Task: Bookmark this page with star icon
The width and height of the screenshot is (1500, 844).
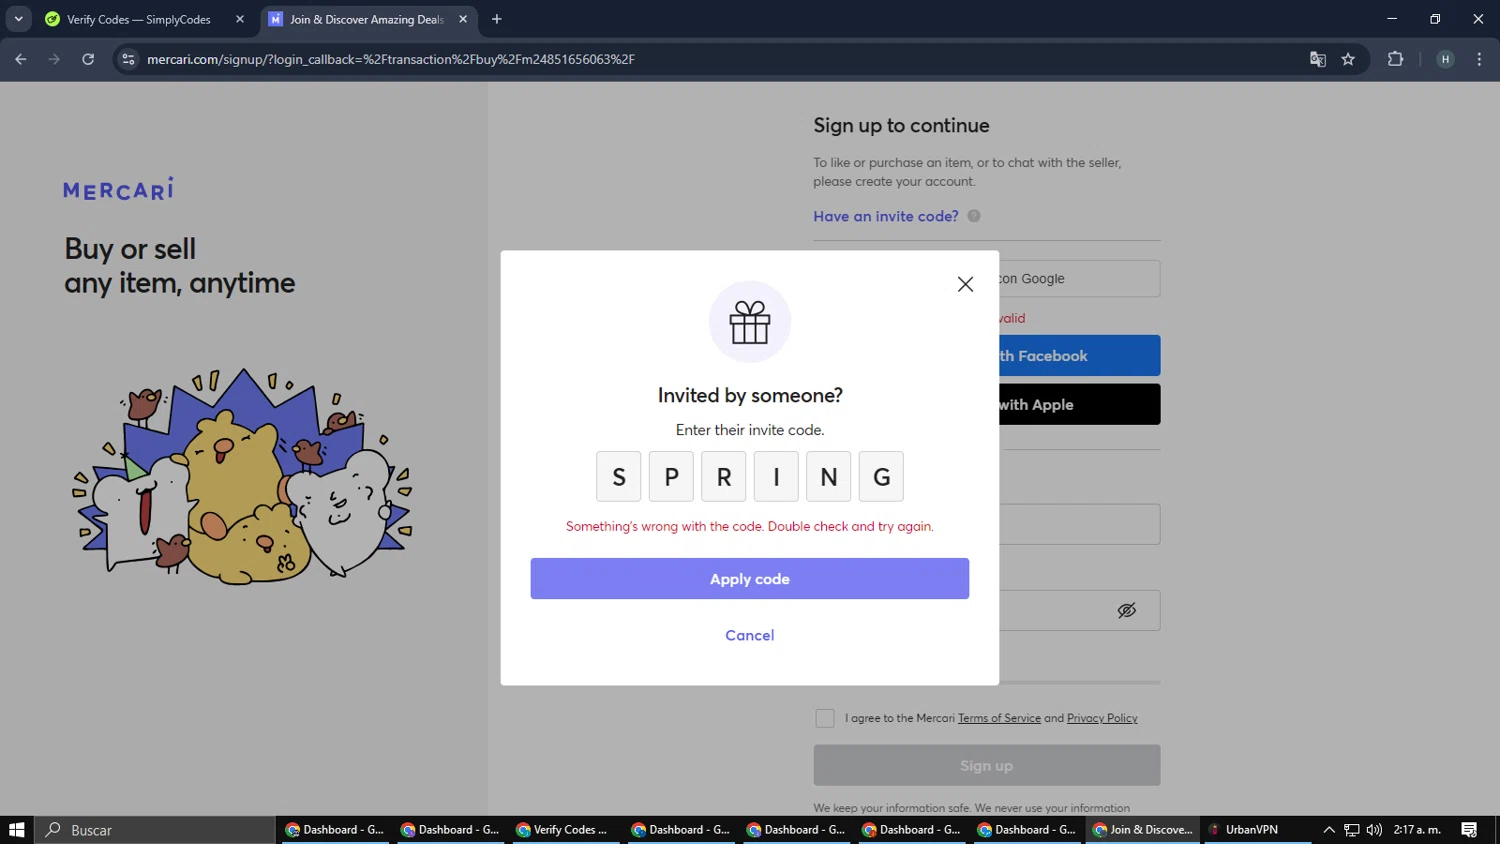Action: (1348, 59)
